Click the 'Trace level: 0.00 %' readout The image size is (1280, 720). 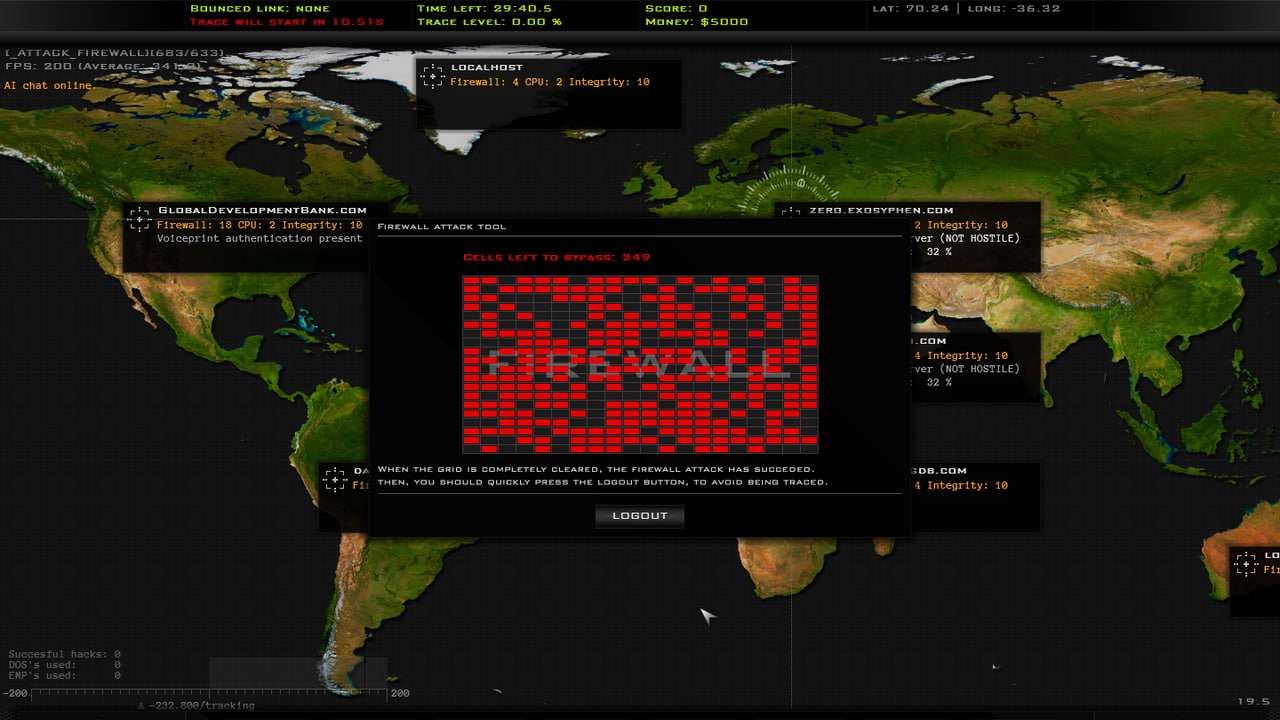tap(489, 22)
